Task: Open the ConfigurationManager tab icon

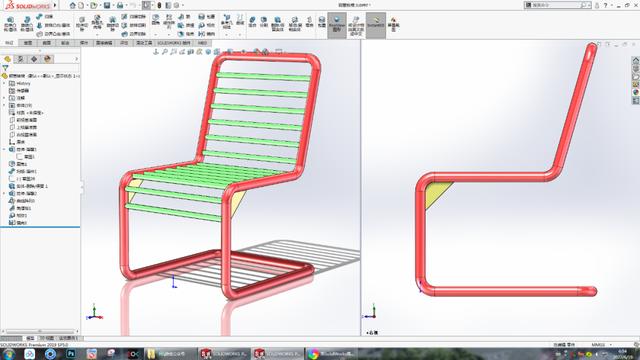Action: click(x=34, y=59)
